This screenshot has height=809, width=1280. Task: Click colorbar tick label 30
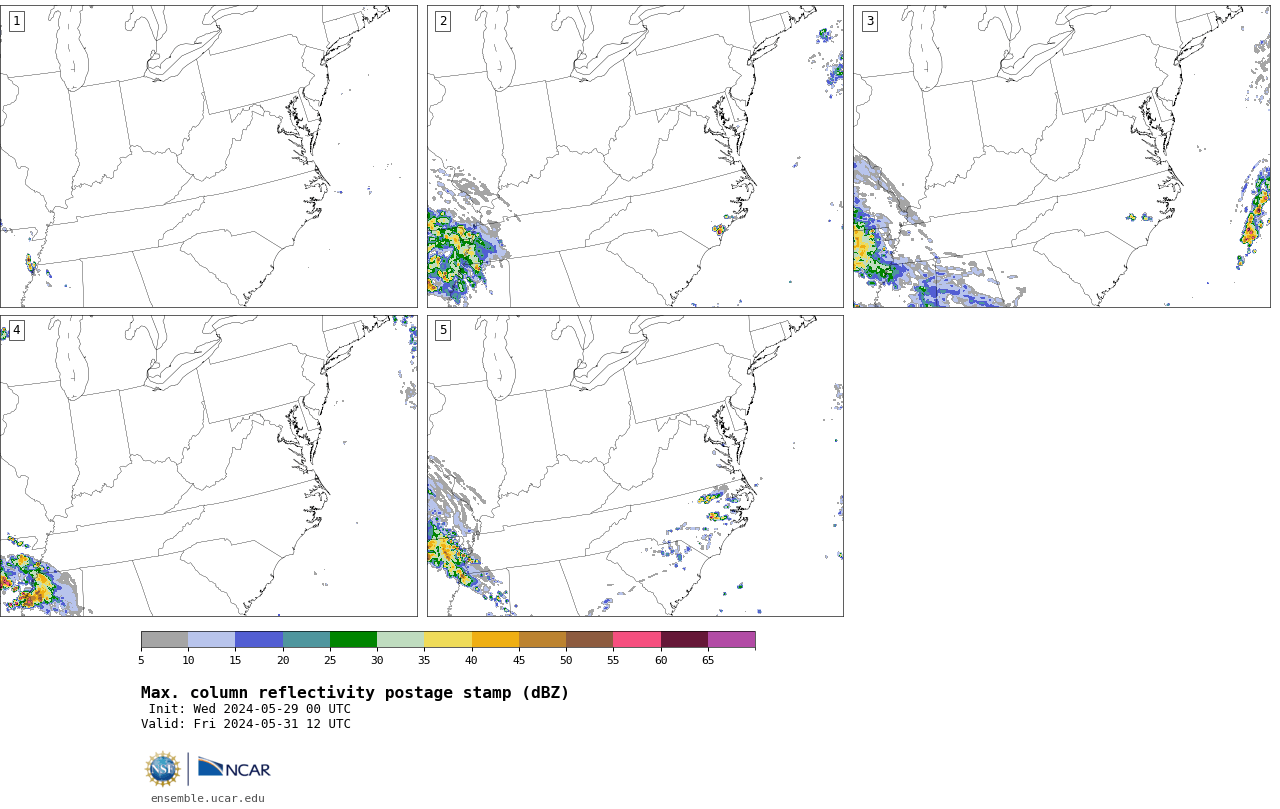pos(377,660)
